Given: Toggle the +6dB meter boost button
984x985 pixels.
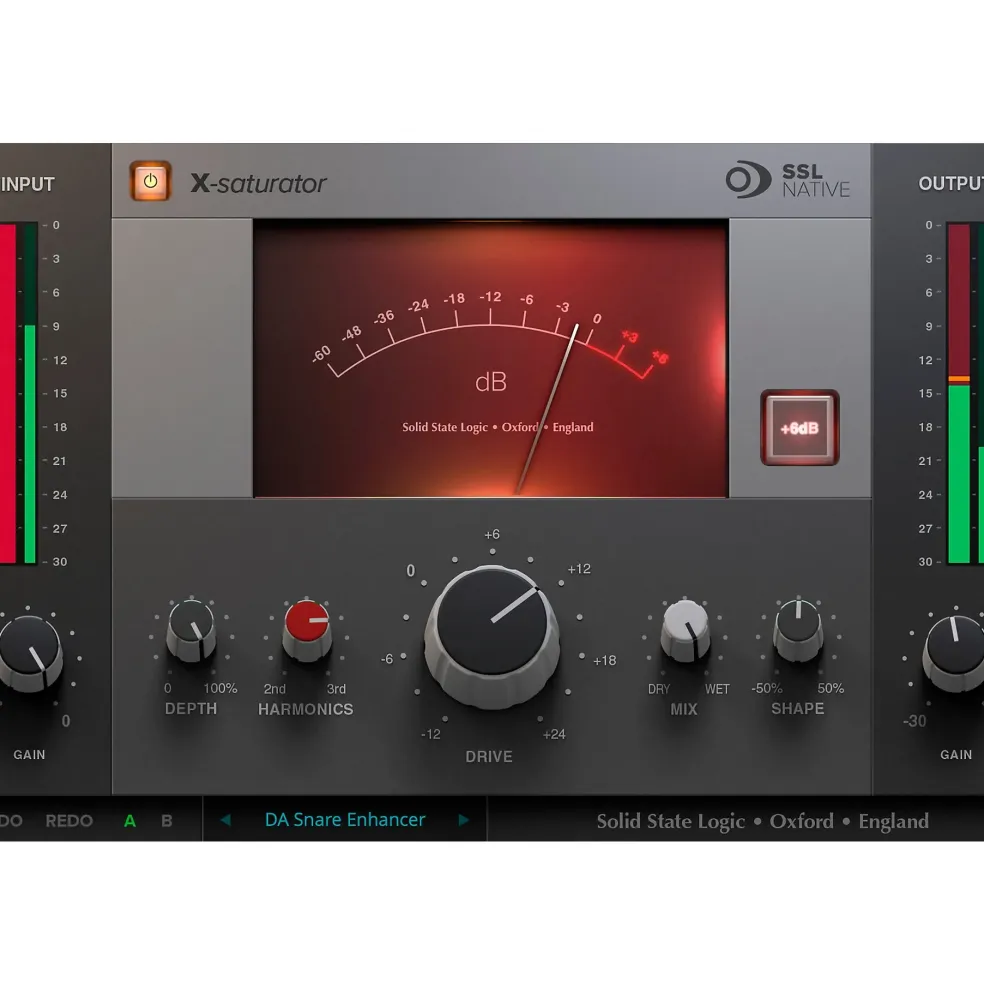Looking at the screenshot, I should [x=799, y=428].
